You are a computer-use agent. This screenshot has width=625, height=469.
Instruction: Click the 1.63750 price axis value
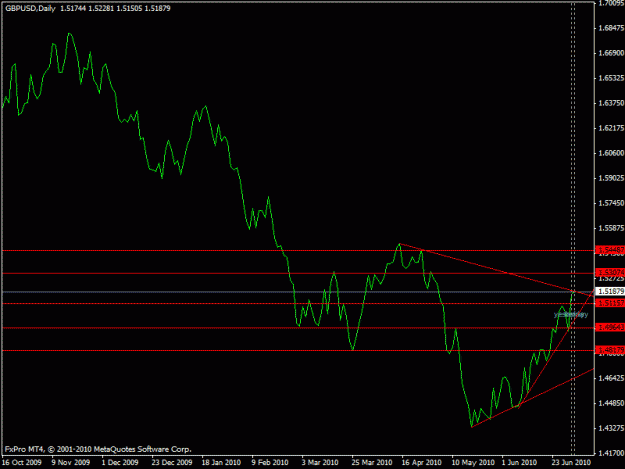[x=611, y=103]
